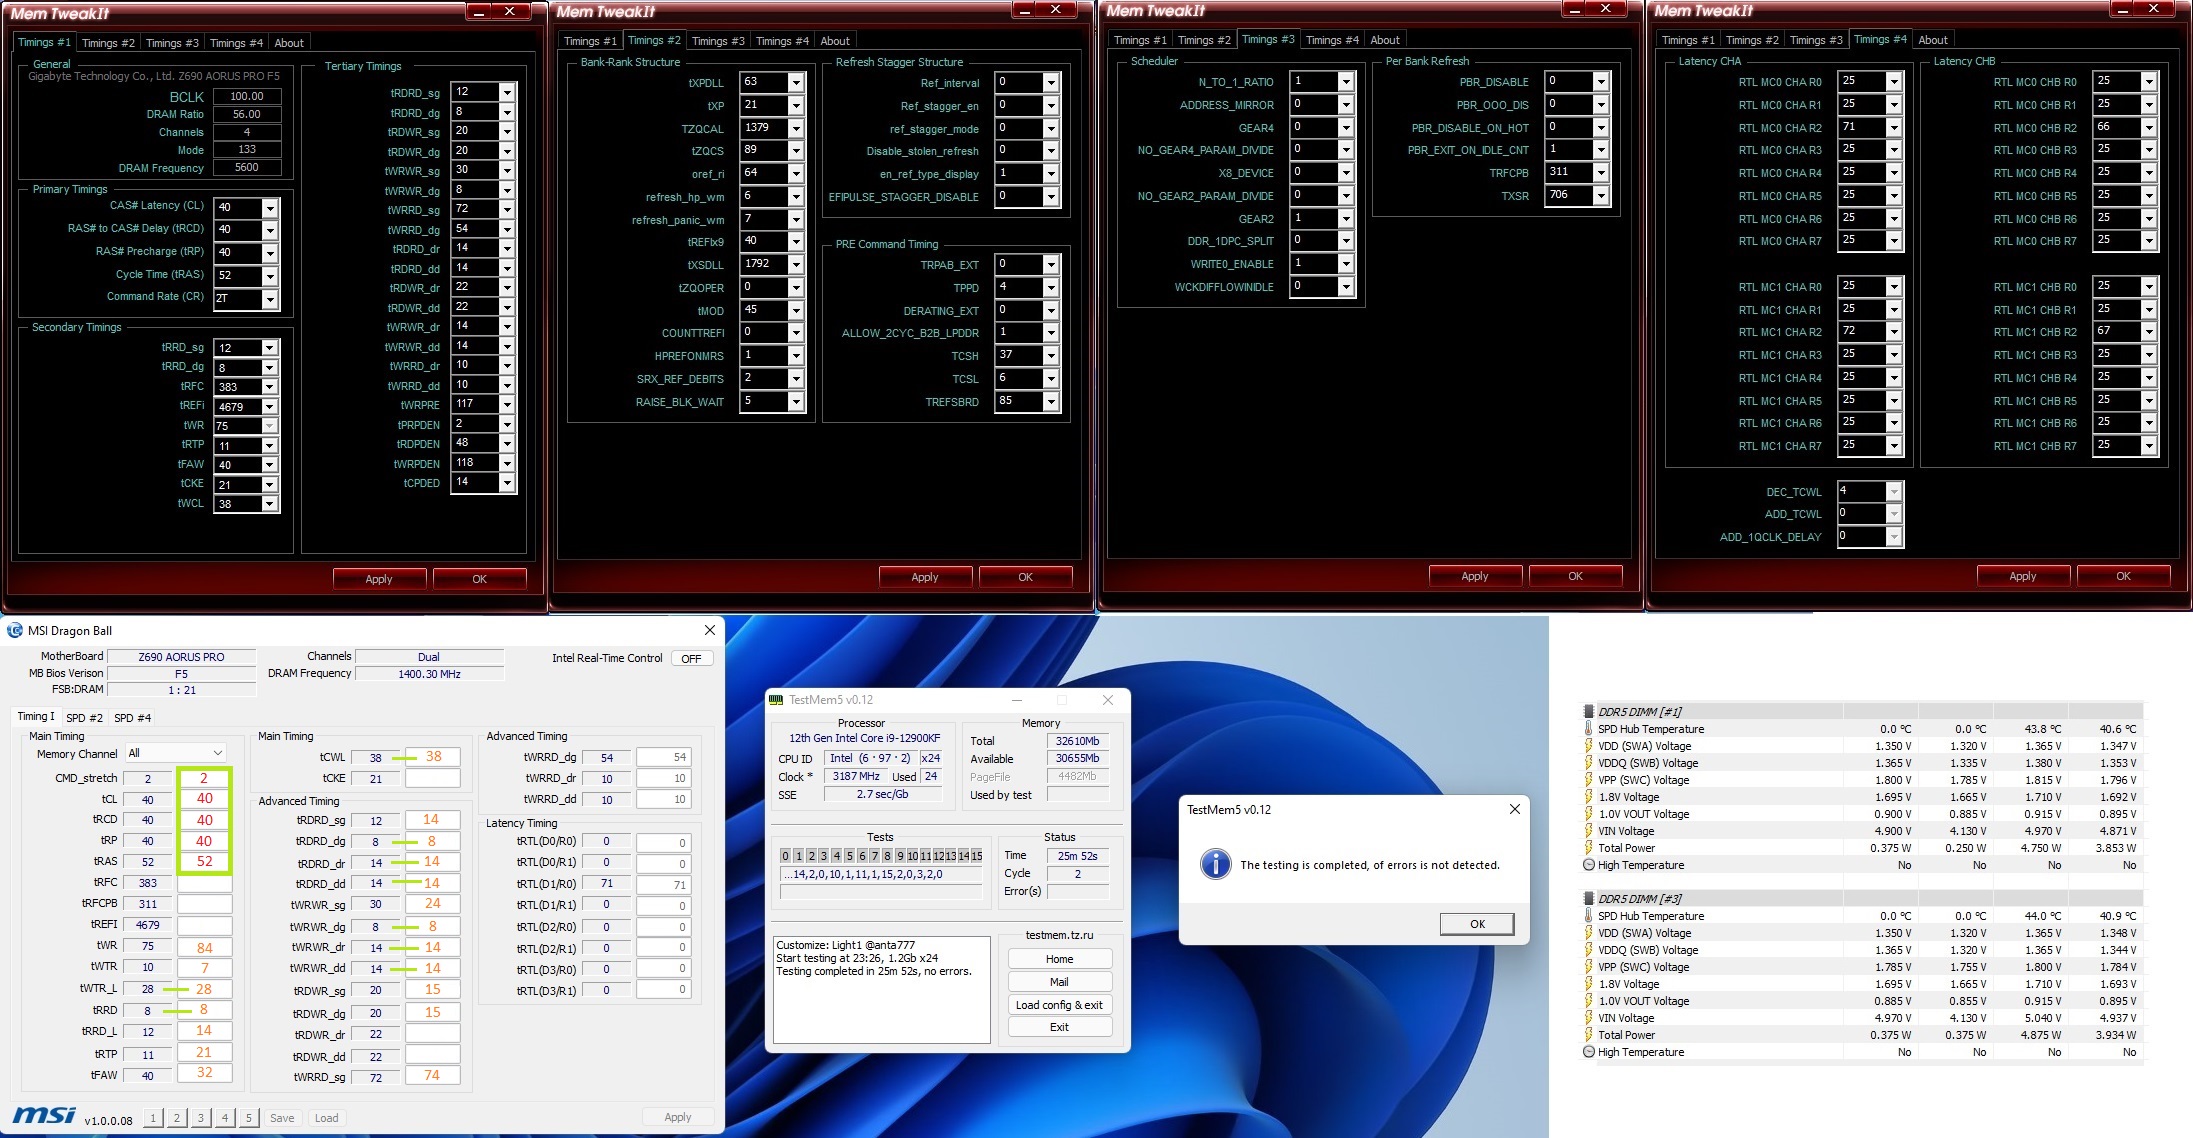Screen dimensions: 2193x1138
Task: Toggle test number 0 in TestMem5 Tests
Action: 786,856
